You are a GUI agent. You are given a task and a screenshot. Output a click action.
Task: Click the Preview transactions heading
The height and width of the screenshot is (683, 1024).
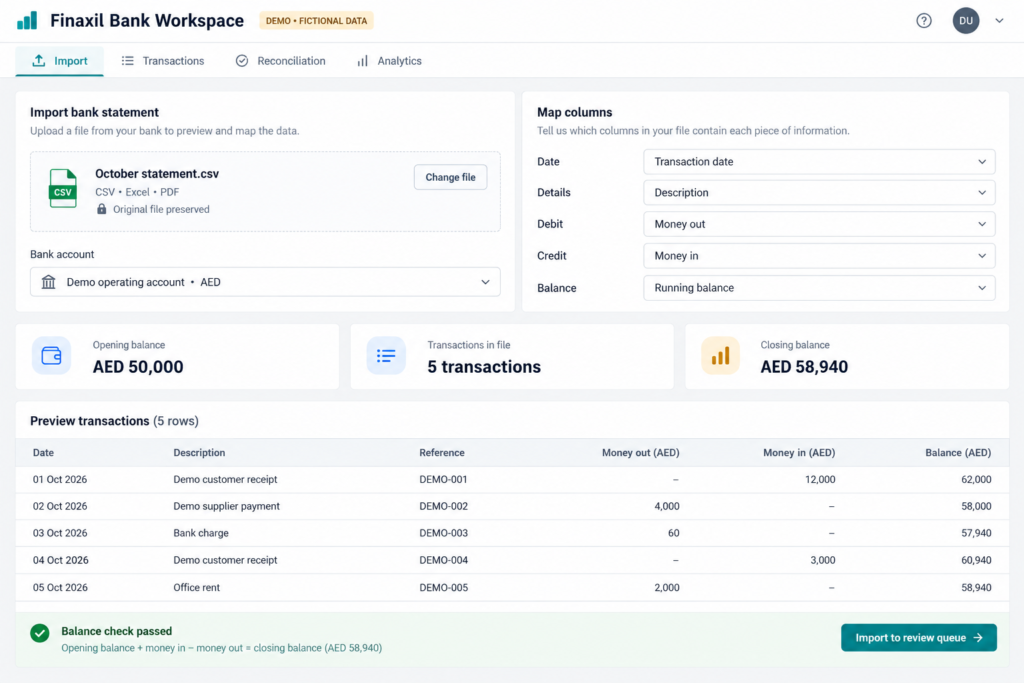[89, 421]
